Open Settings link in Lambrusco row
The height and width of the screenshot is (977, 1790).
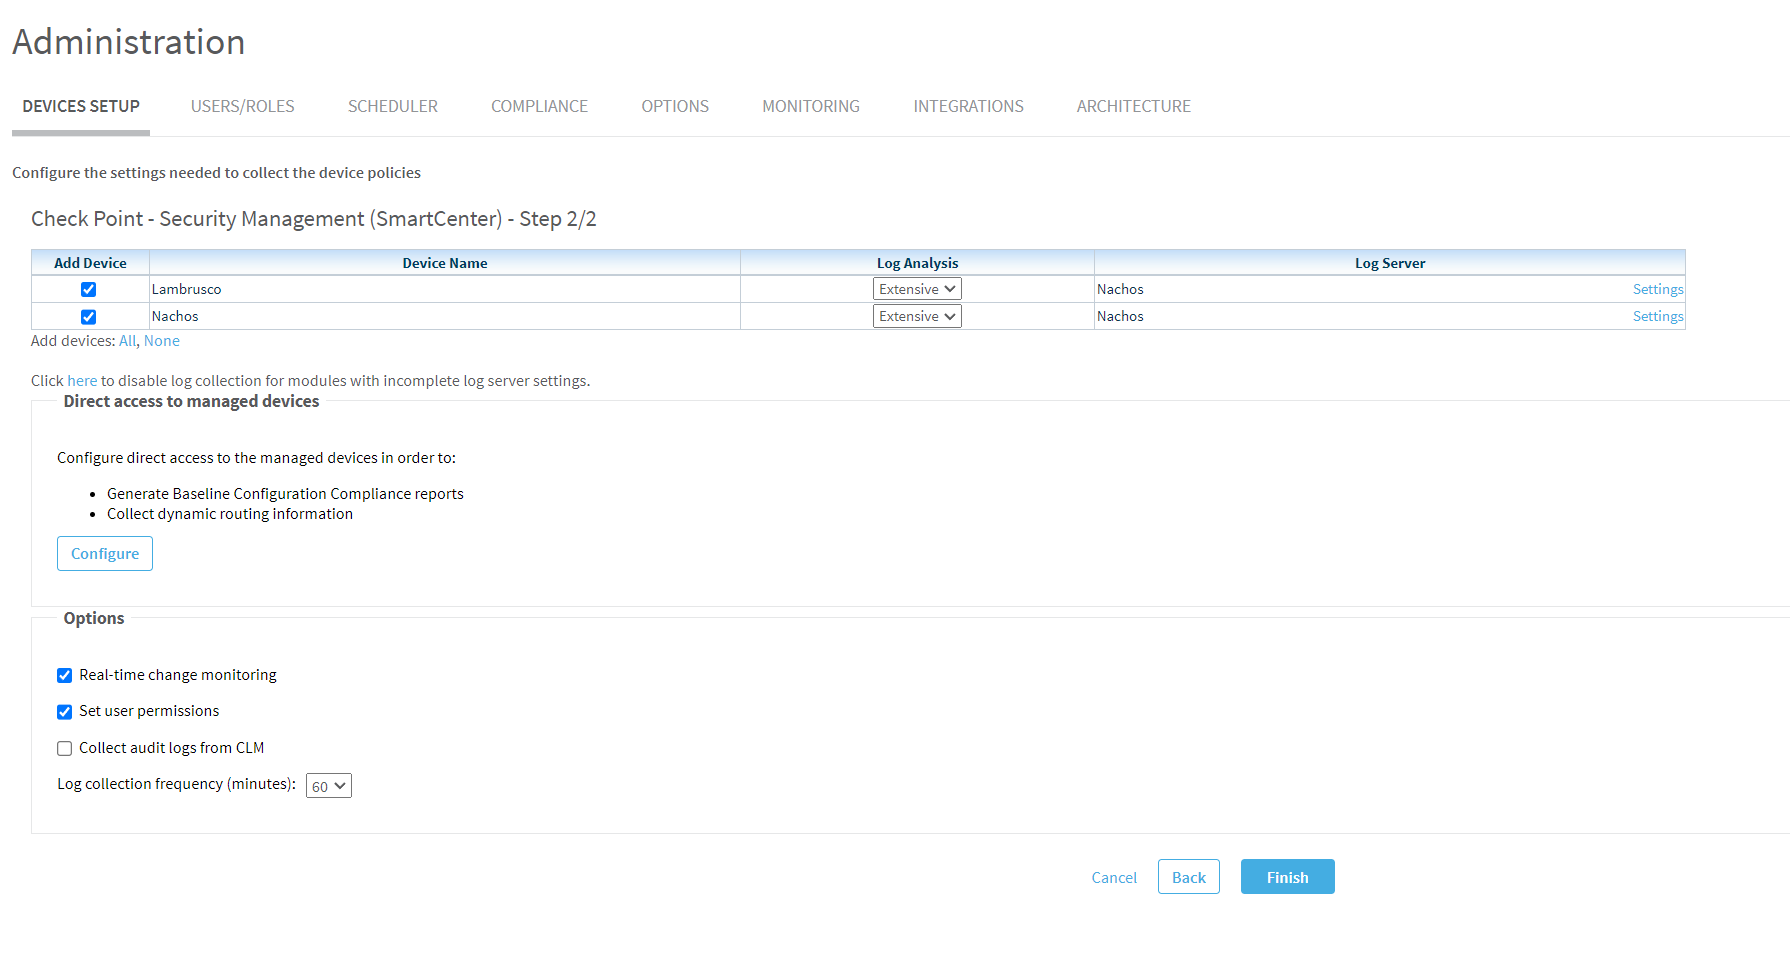click(1657, 289)
